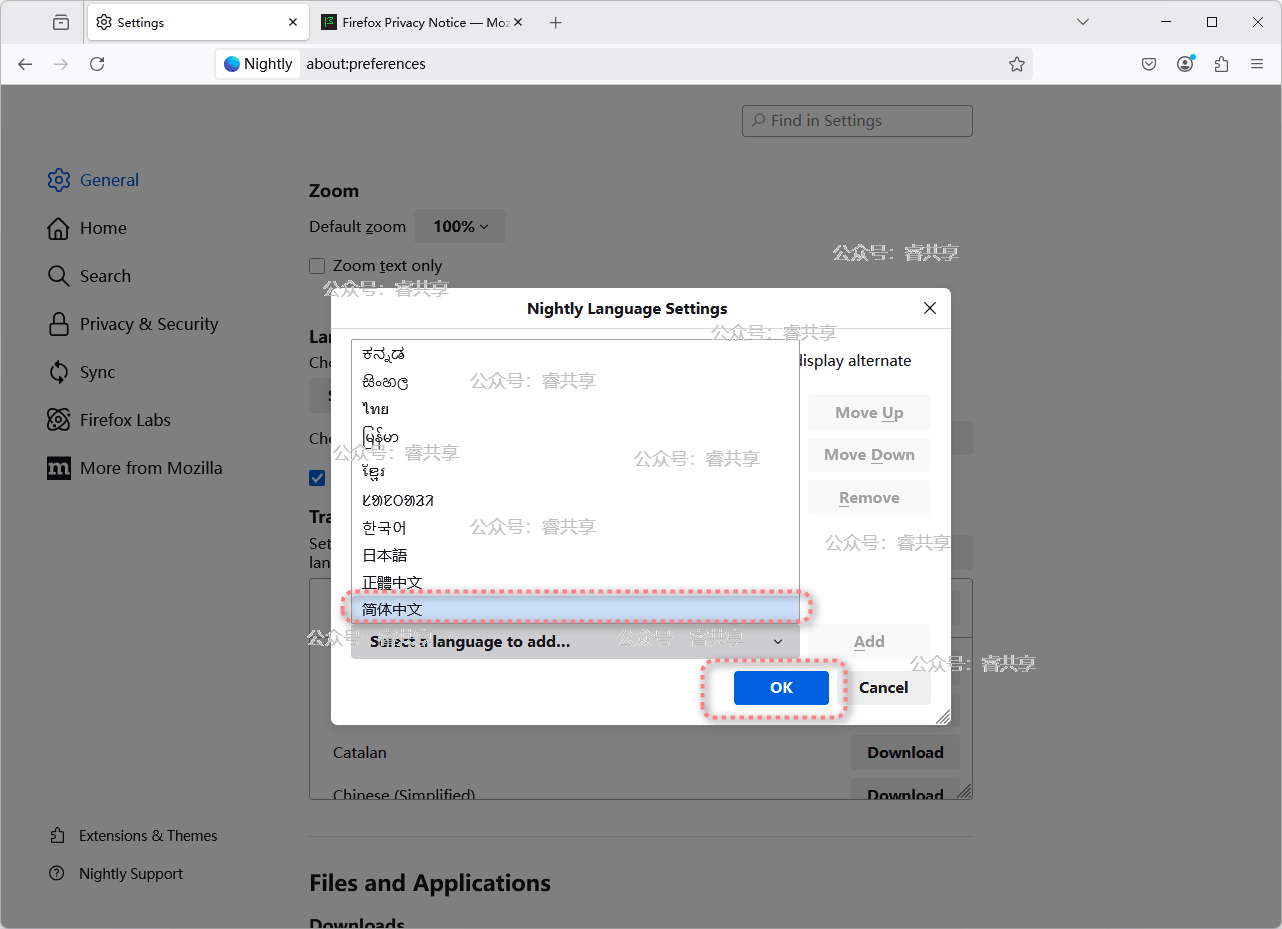Reload the current page
1282x929 pixels.
[x=97, y=64]
